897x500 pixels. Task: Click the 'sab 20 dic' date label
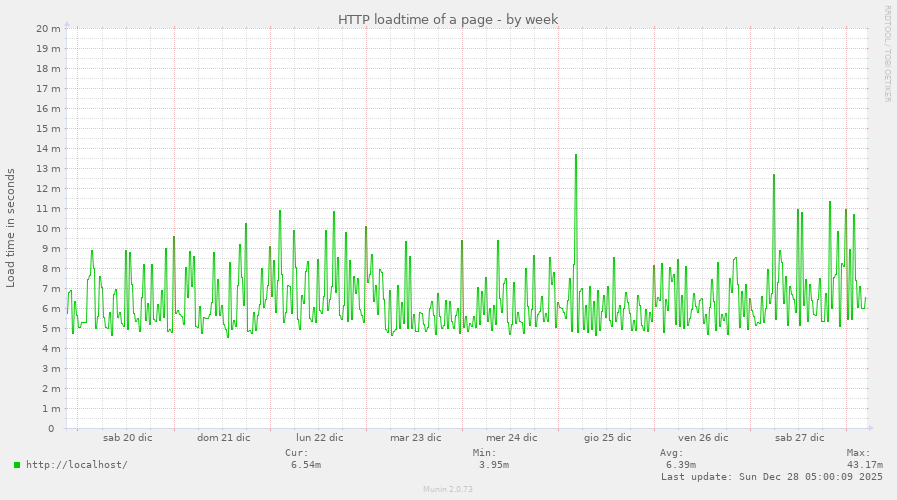coord(128,438)
